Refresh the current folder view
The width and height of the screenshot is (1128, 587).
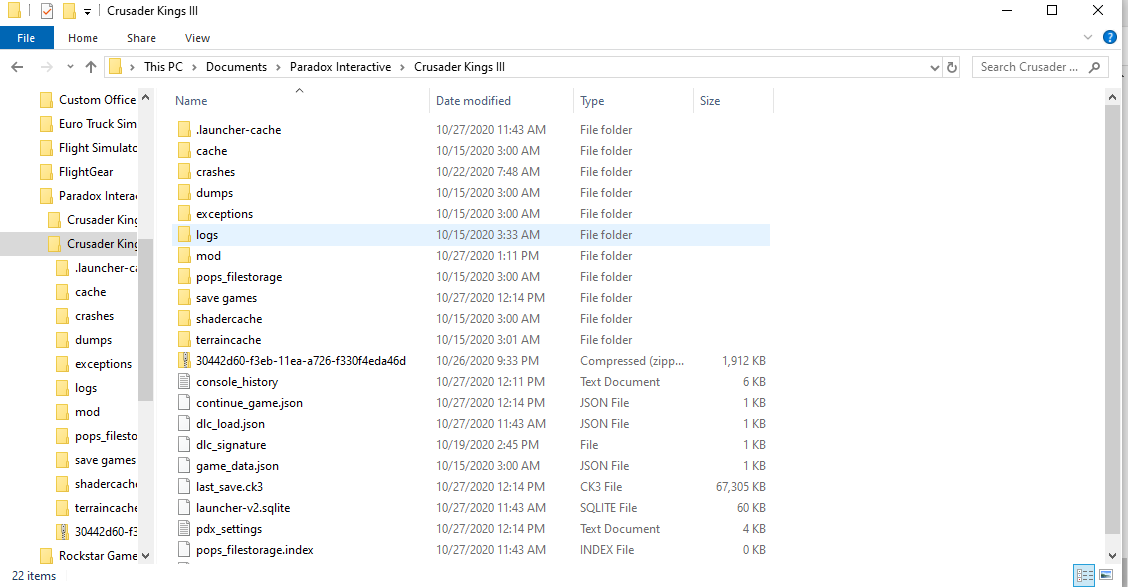[952, 67]
